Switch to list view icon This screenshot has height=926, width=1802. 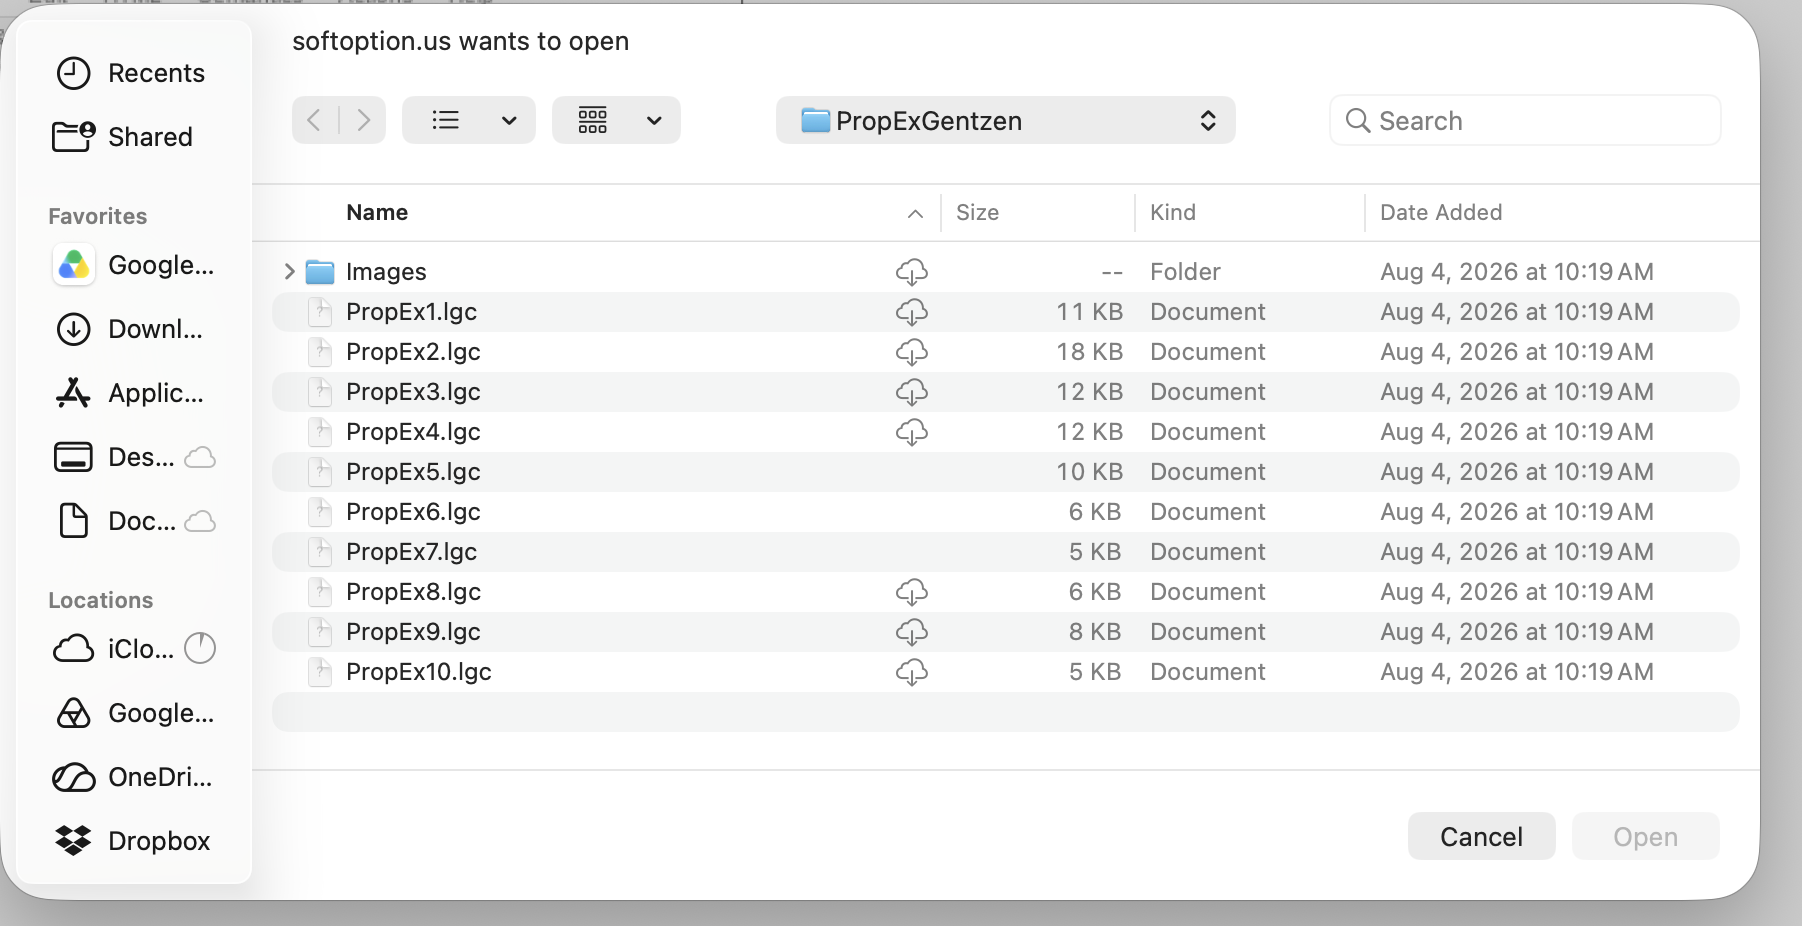(445, 120)
